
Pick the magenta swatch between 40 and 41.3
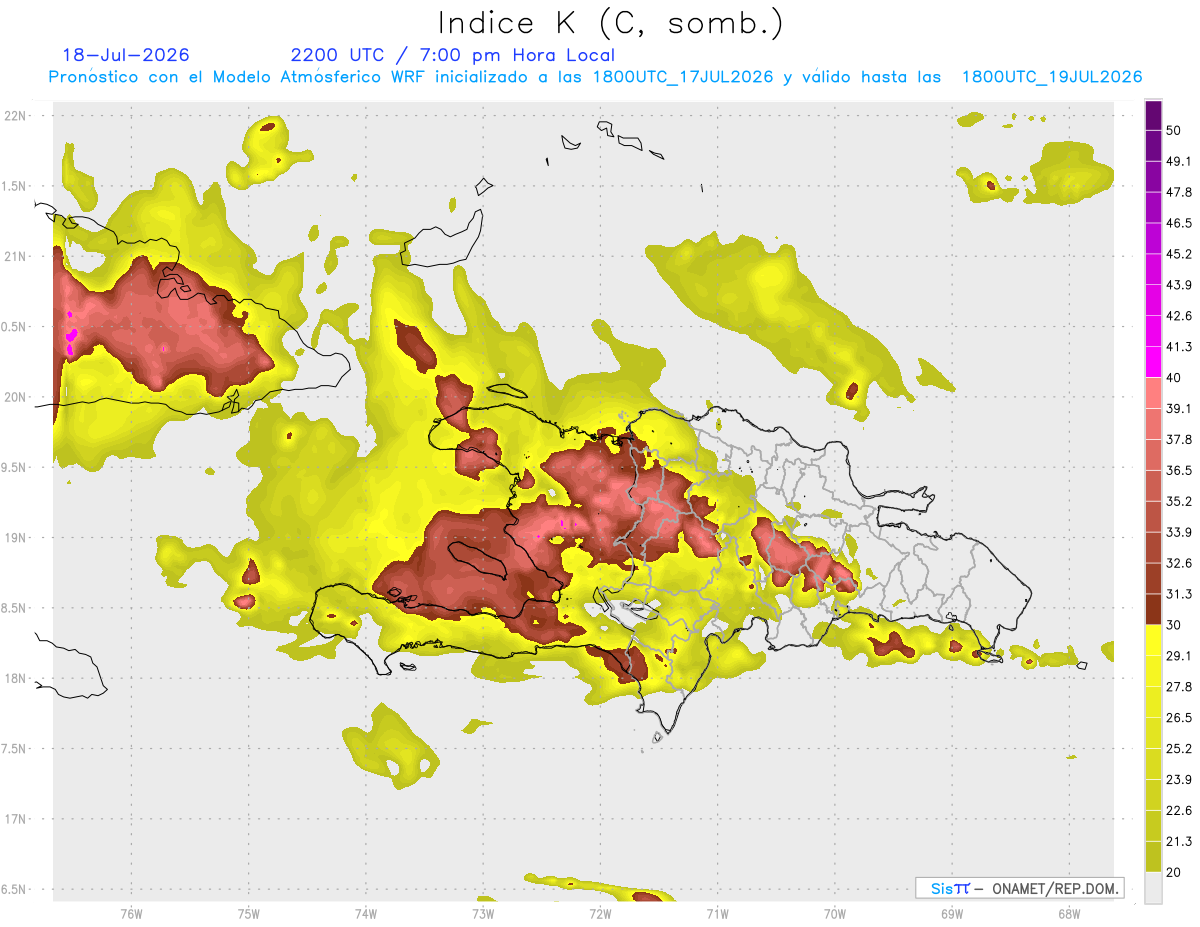pyautogui.click(x=1153, y=362)
